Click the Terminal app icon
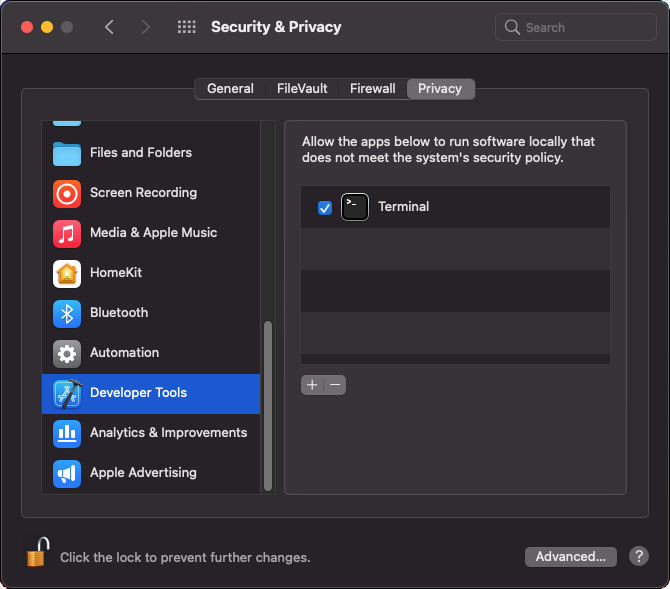The image size is (670, 589). click(354, 207)
